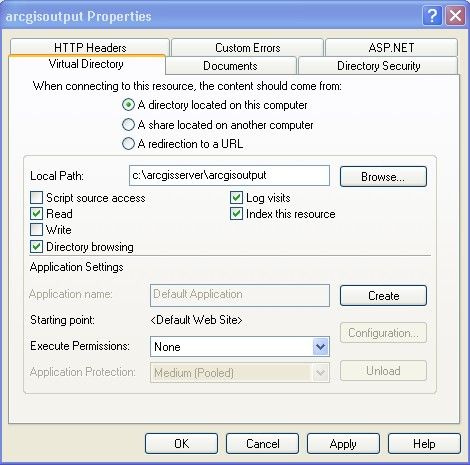Viewport: 470px width, 465px height.
Task: Click the Unload button
Action: point(383,371)
